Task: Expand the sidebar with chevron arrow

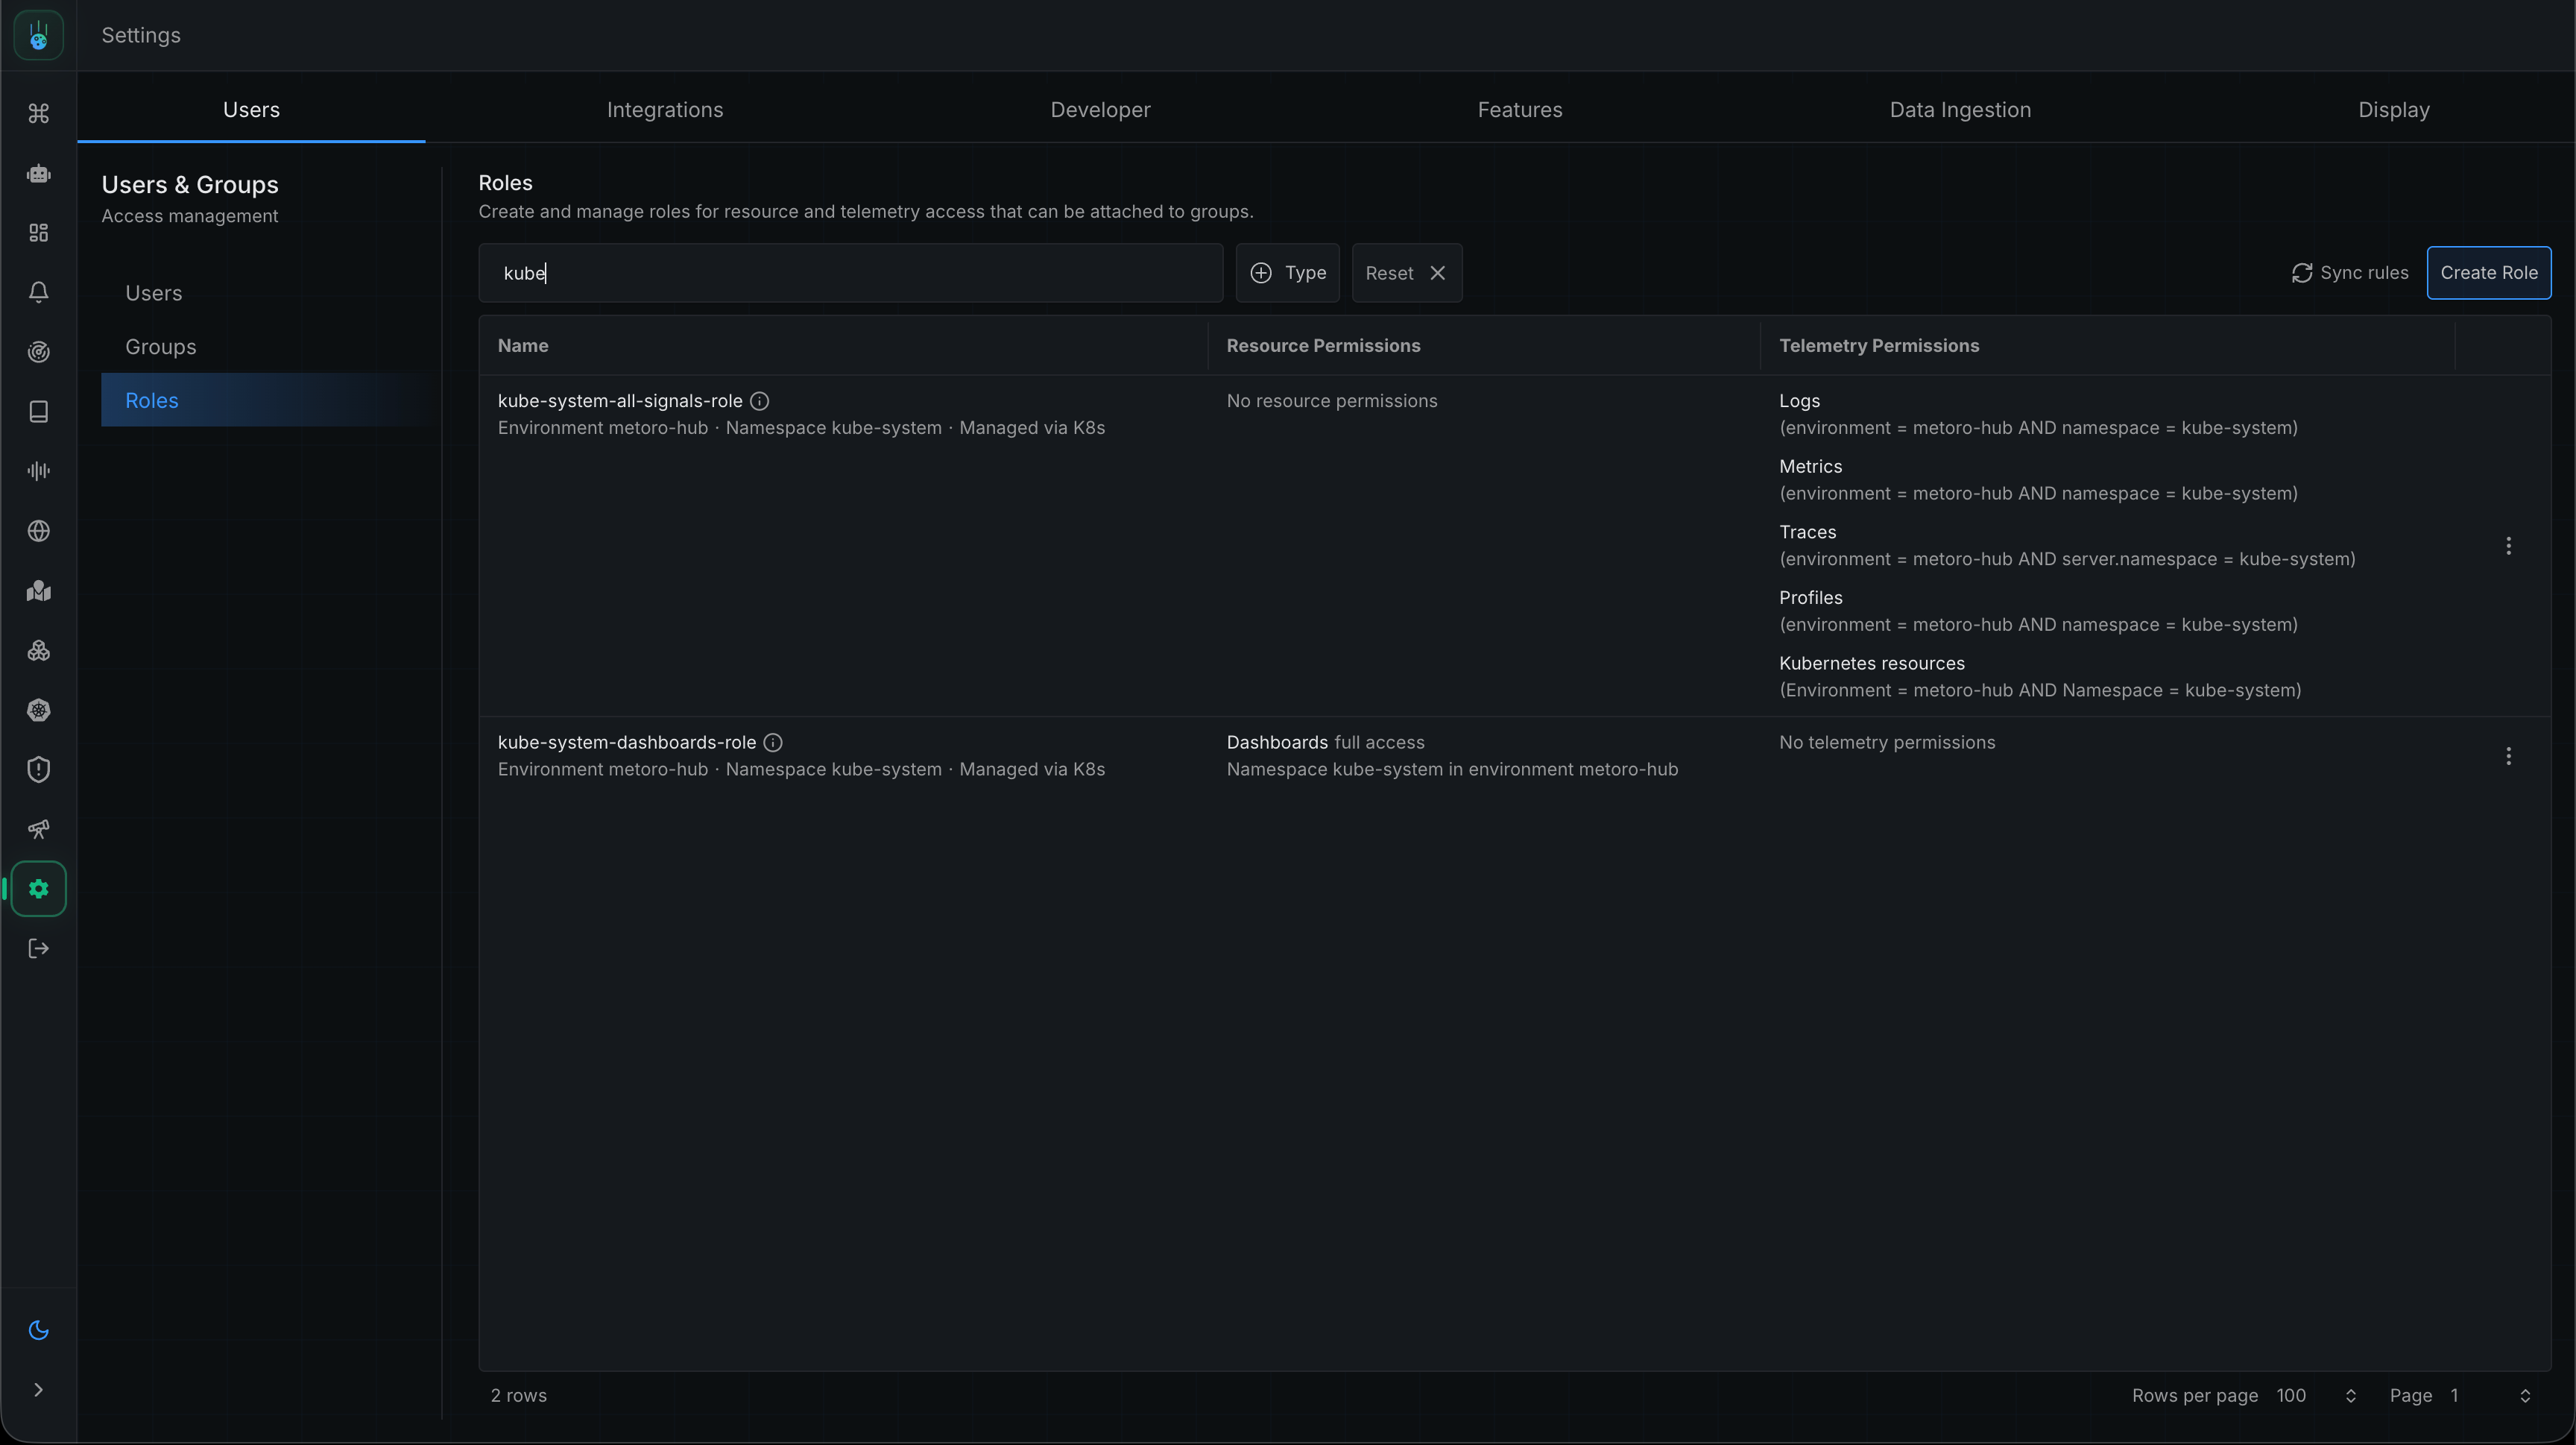Action: tap(38, 1390)
